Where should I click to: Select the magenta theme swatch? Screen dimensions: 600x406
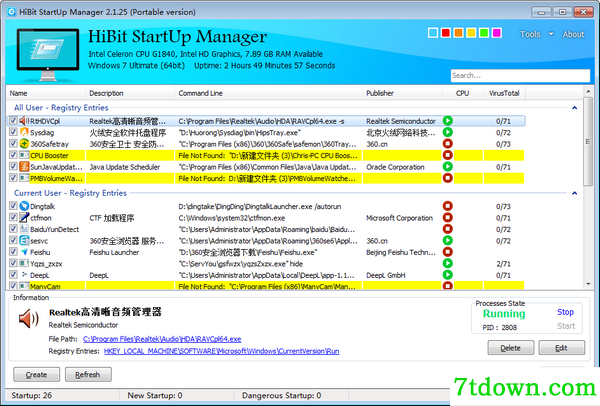tap(497, 33)
